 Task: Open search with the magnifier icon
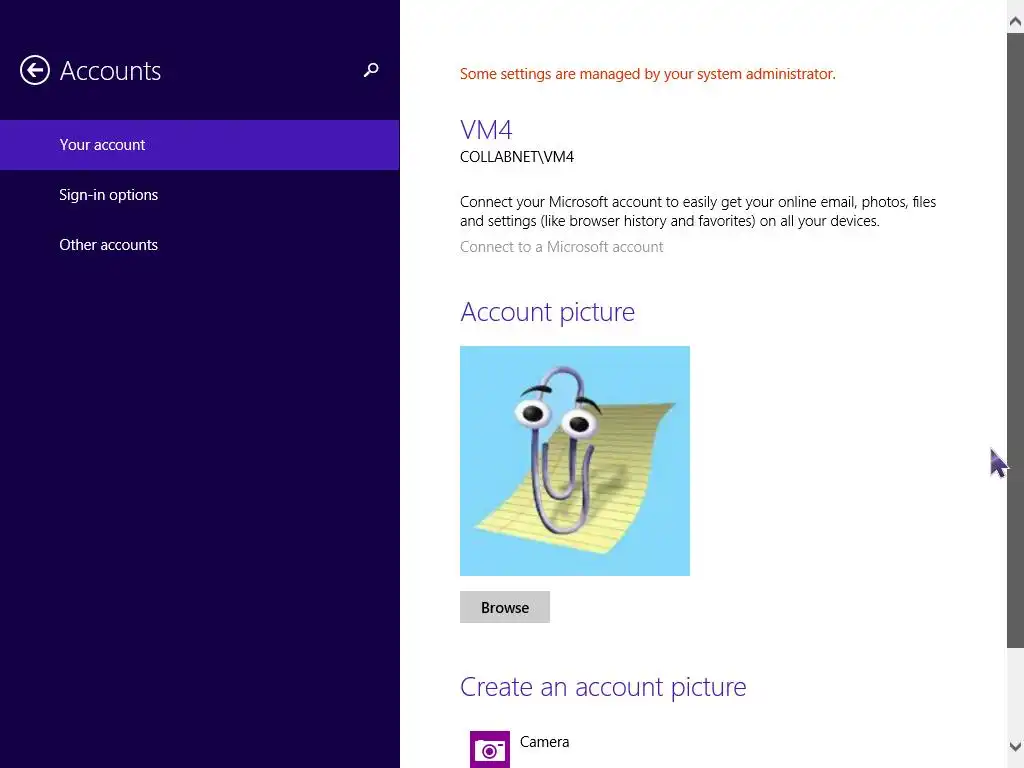(x=371, y=70)
